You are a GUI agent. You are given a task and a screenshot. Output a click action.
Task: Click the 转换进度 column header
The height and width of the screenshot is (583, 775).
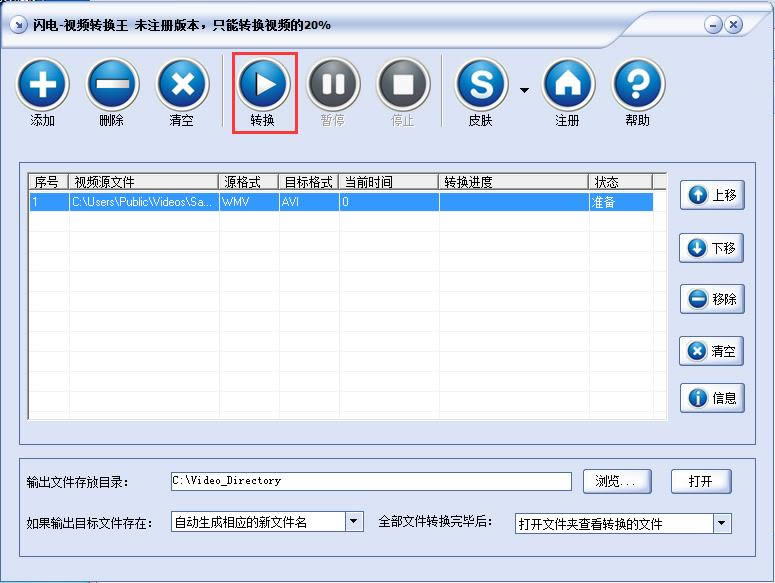514,182
